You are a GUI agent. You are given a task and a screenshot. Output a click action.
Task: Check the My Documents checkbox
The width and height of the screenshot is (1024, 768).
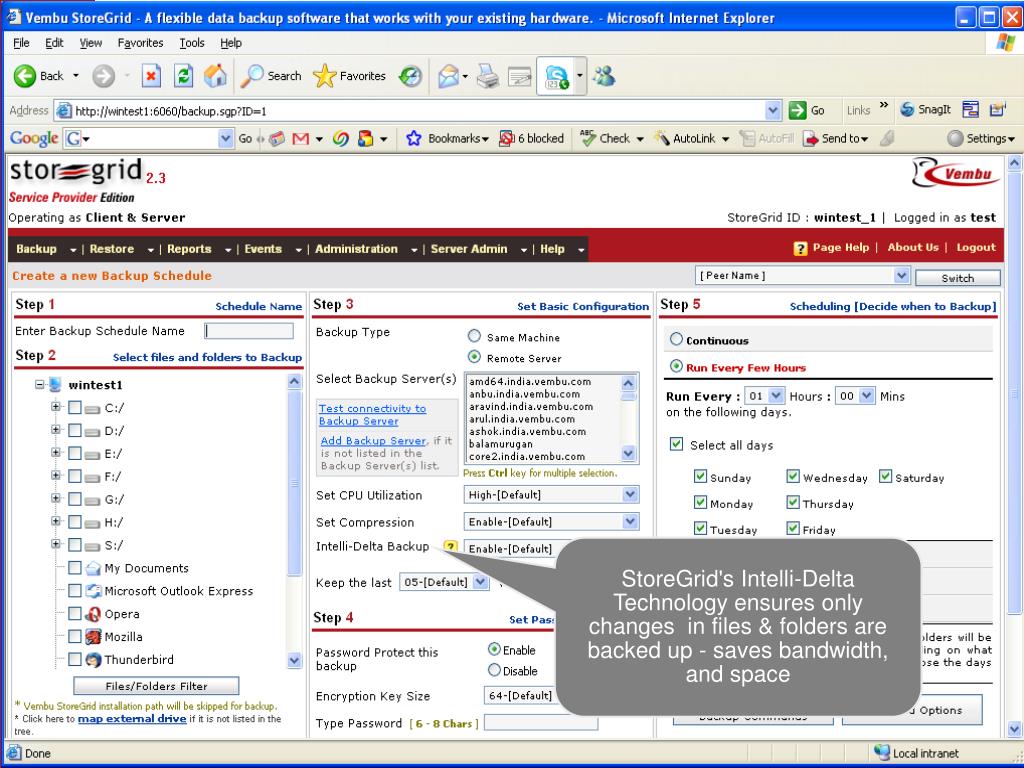point(75,568)
